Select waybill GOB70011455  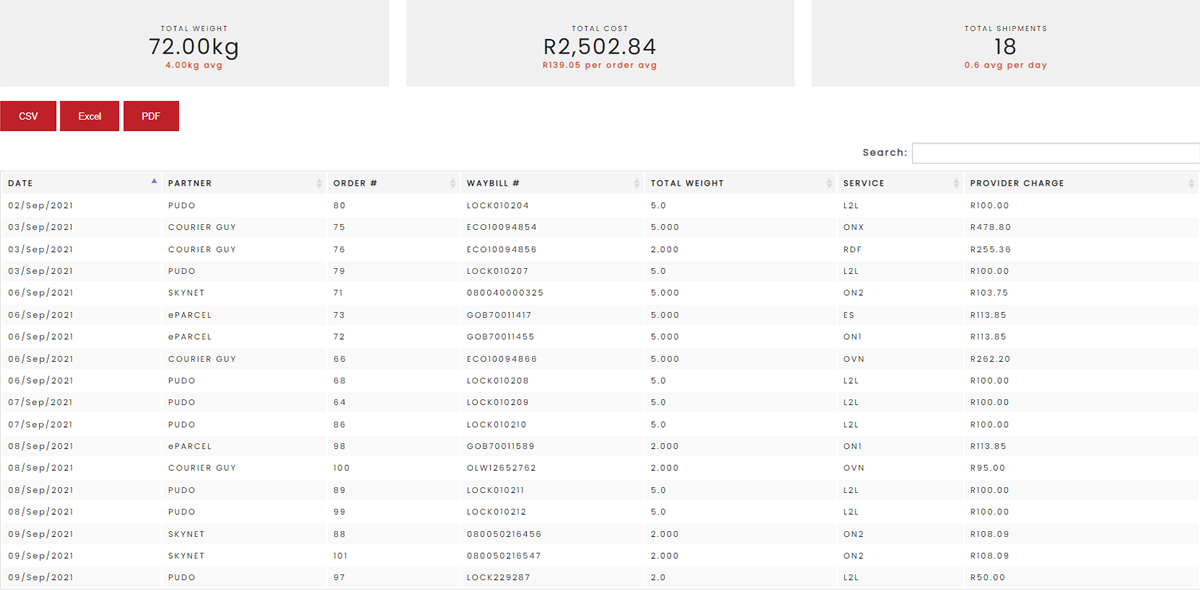(501, 337)
